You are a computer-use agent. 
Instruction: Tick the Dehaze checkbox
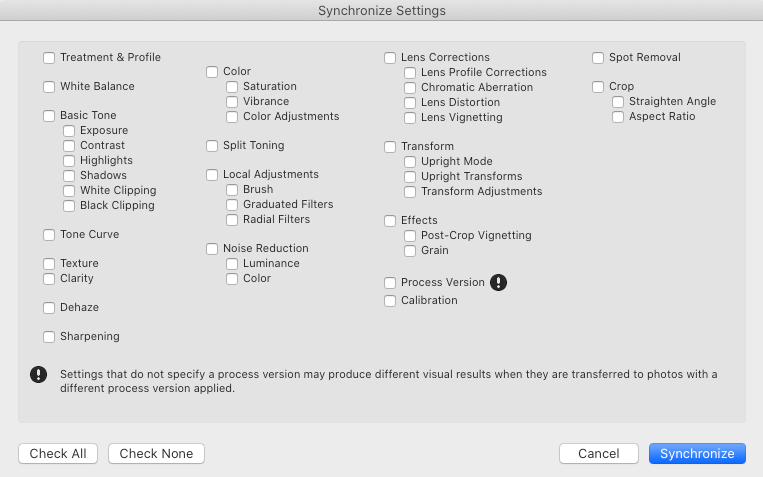pyautogui.click(x=49, y=308)
